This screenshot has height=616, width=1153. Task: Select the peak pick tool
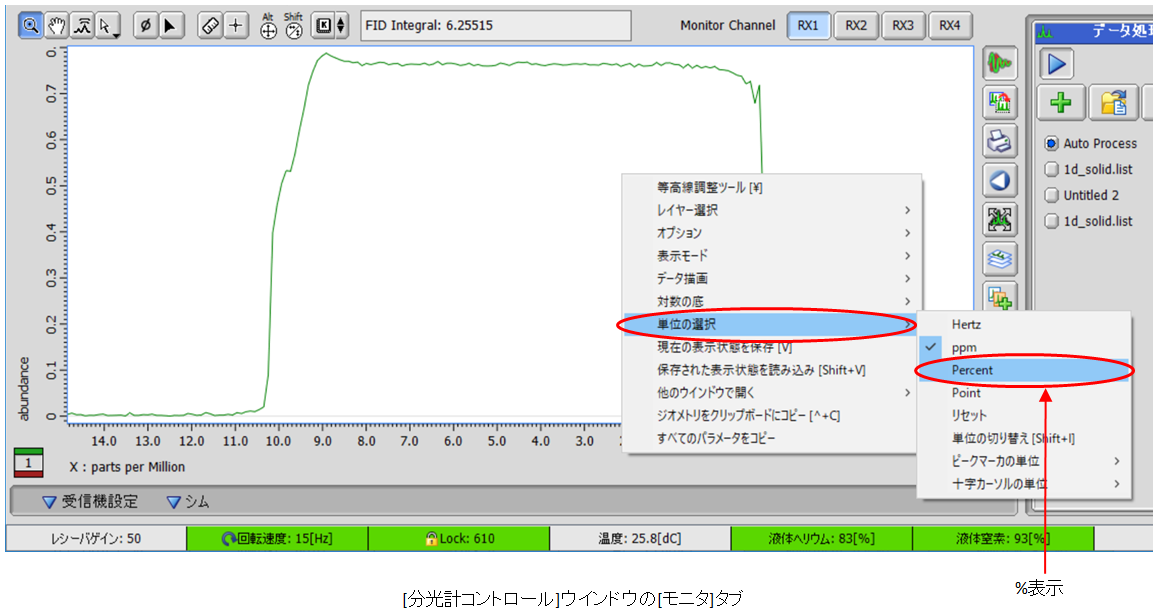click(84, 25)
